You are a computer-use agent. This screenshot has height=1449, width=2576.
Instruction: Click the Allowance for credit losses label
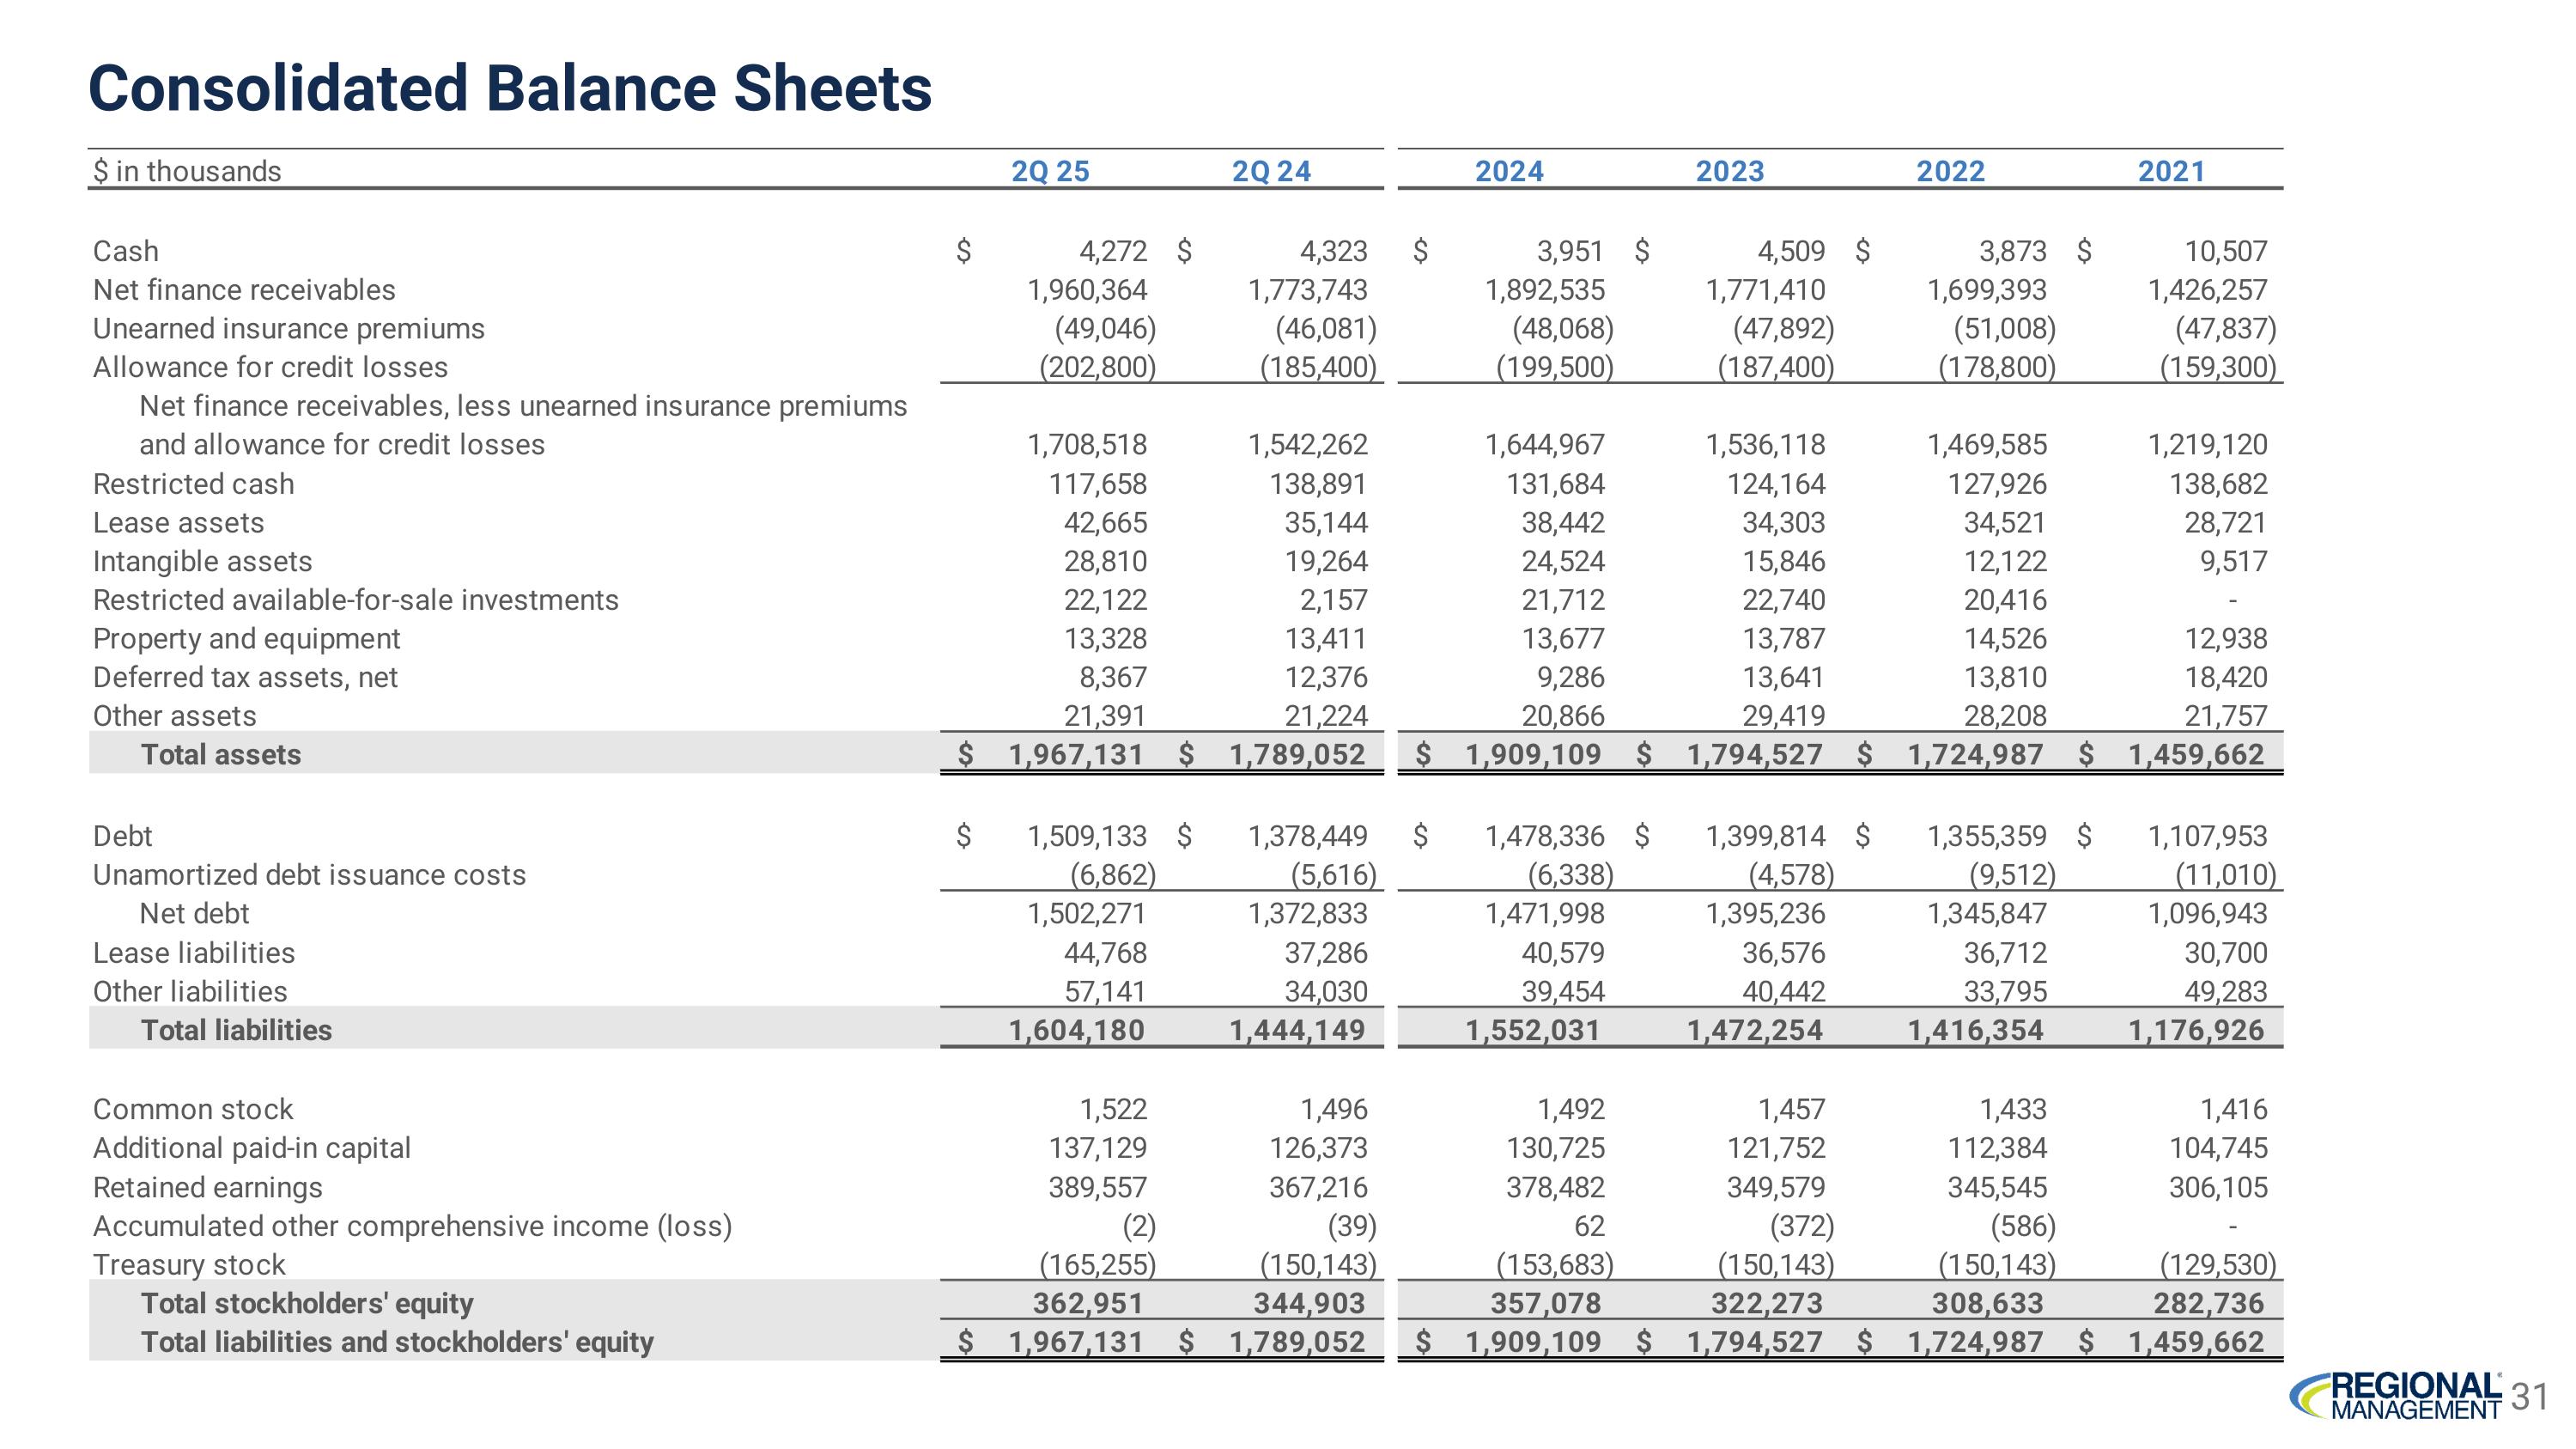pyautogui.click(x=270, y=367)
